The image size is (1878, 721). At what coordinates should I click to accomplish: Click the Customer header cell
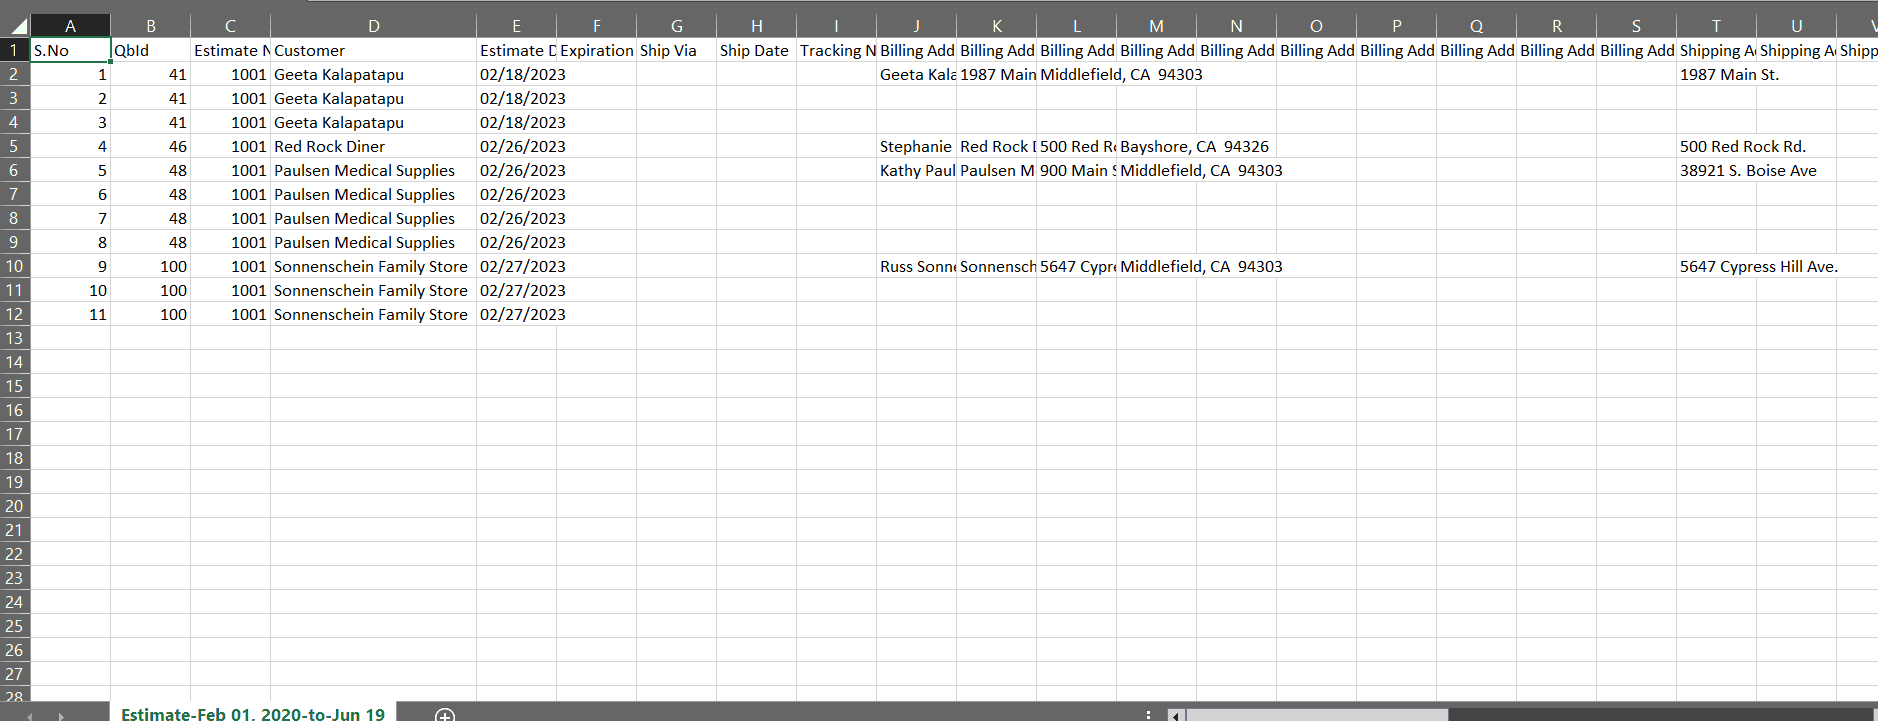[x=373, y=50]
